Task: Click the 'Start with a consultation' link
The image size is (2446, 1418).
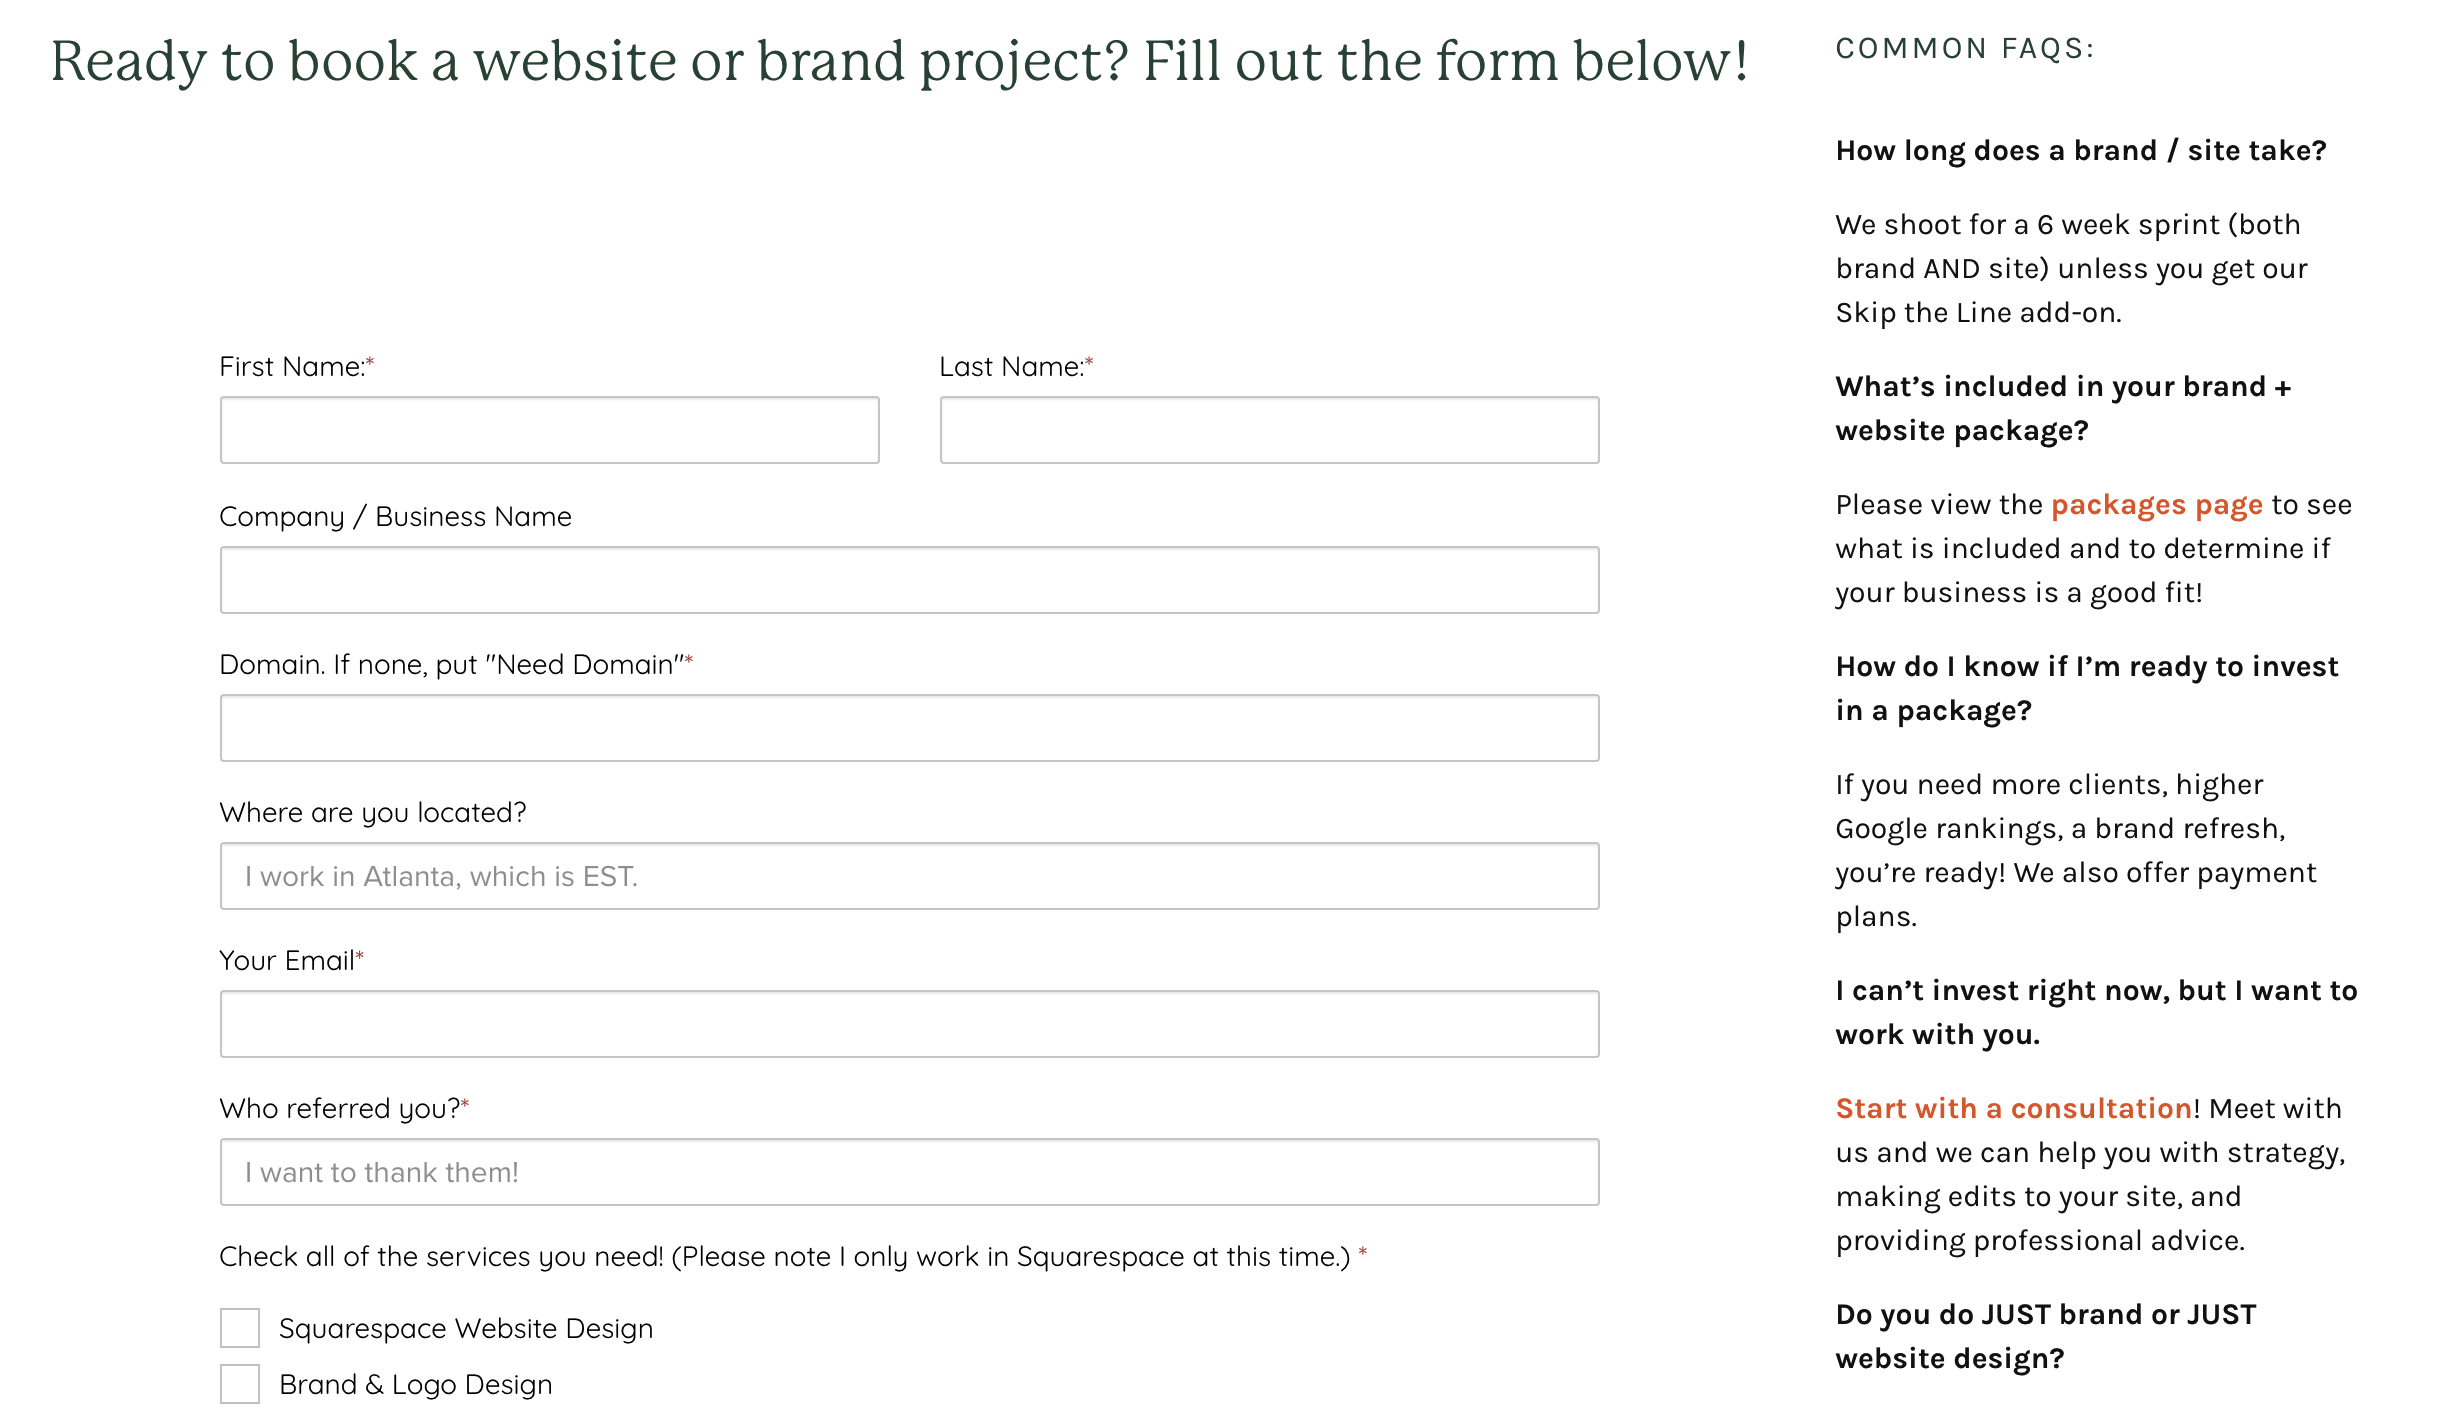Action: coord(2013,1108)
